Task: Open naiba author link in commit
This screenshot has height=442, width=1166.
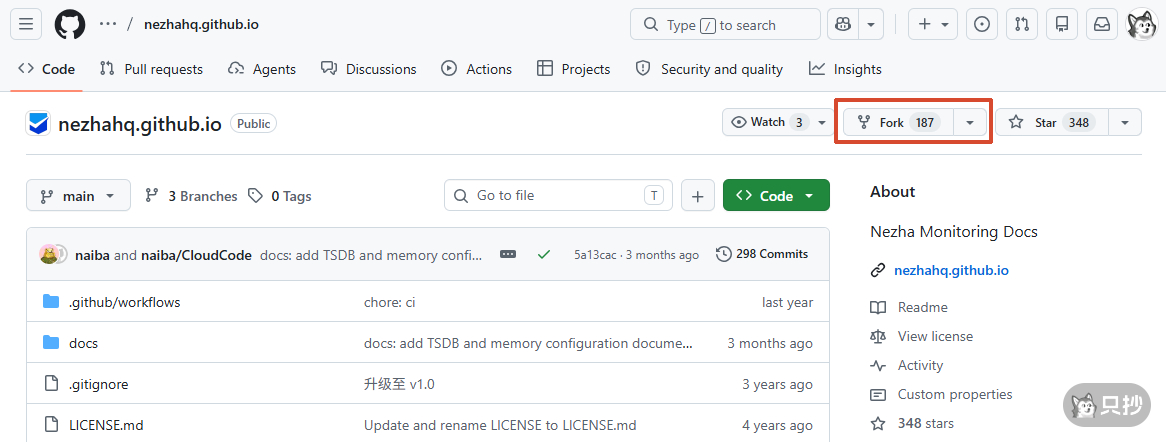Action: click(x=93, y=255)
